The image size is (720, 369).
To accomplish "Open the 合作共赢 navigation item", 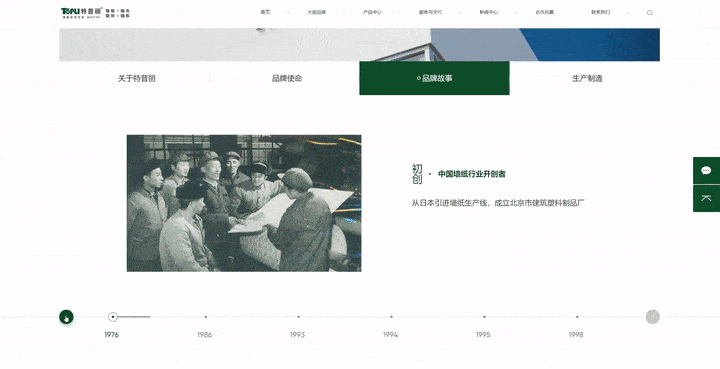I will pyautogui.click(x=545, y=12).
